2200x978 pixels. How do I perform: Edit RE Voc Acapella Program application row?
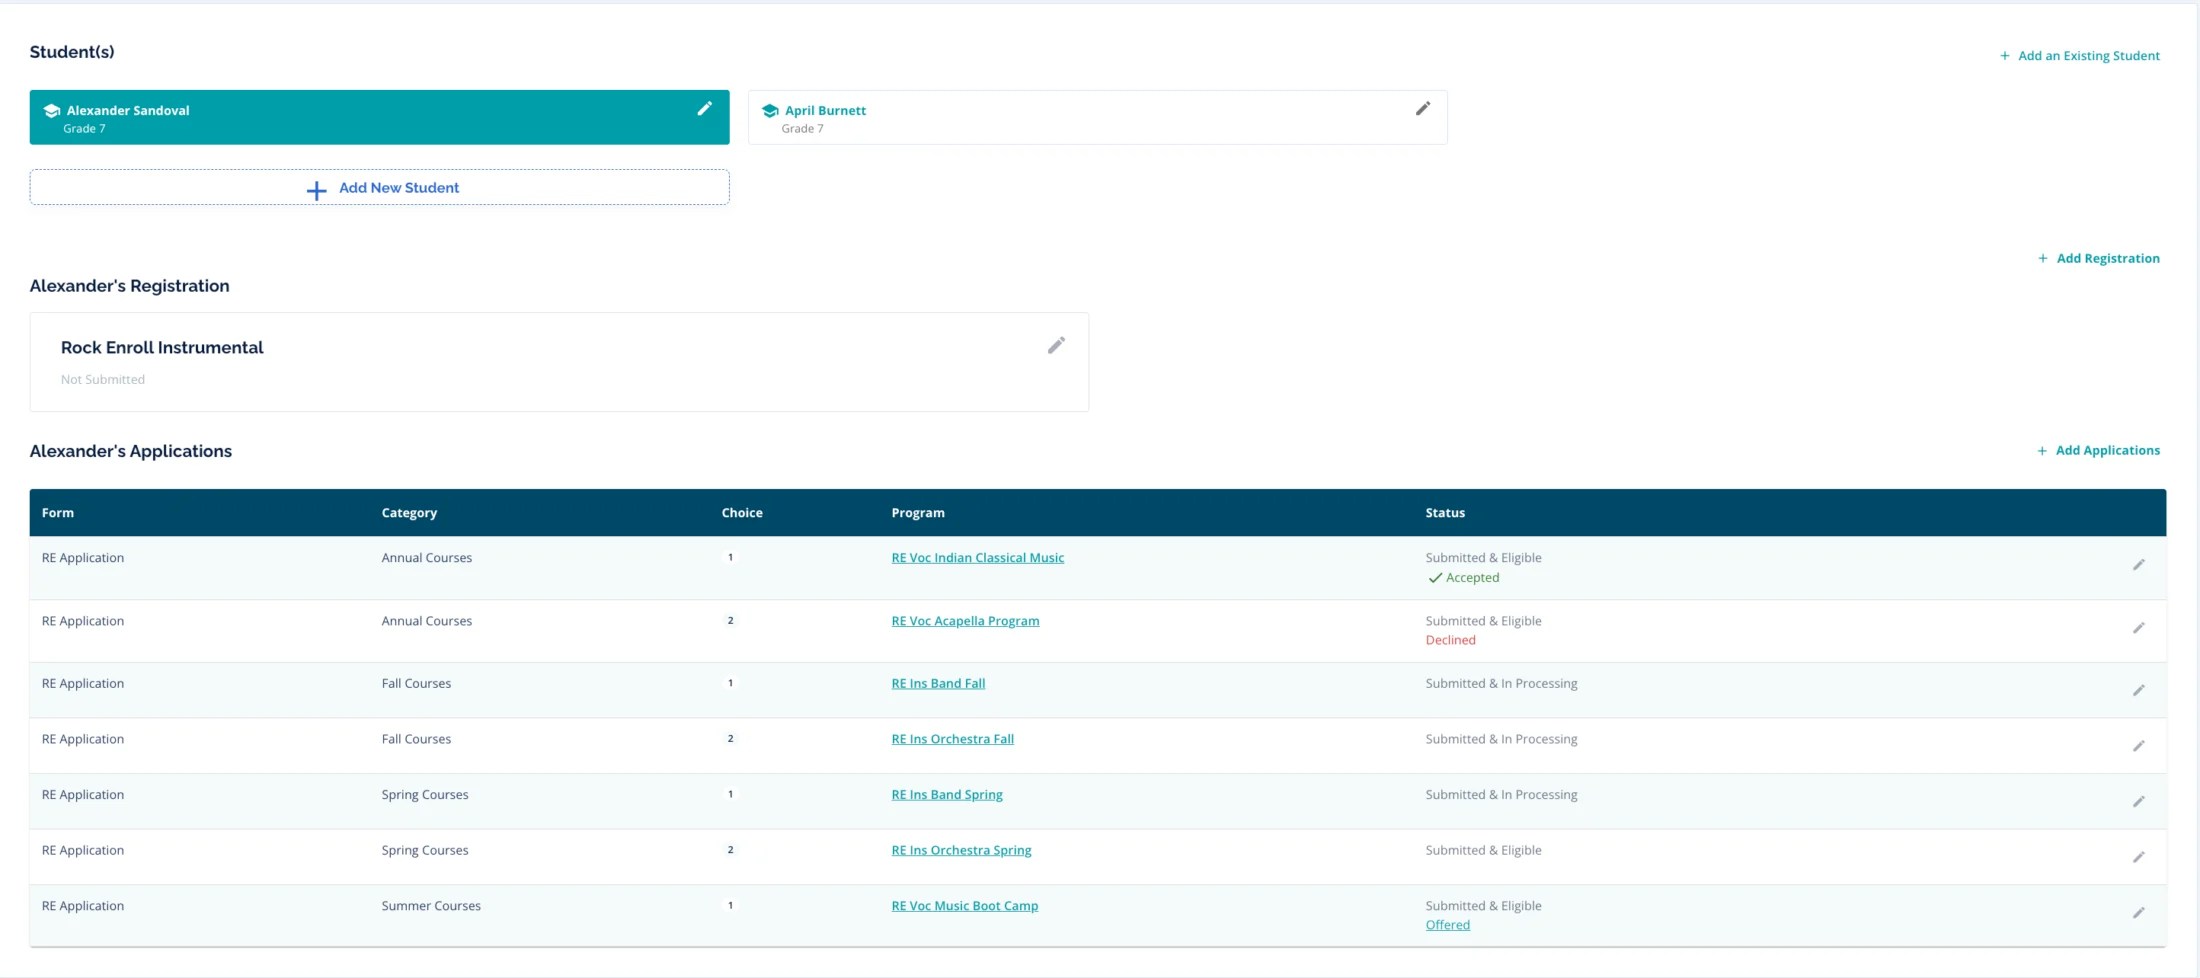pos(2138,628)
